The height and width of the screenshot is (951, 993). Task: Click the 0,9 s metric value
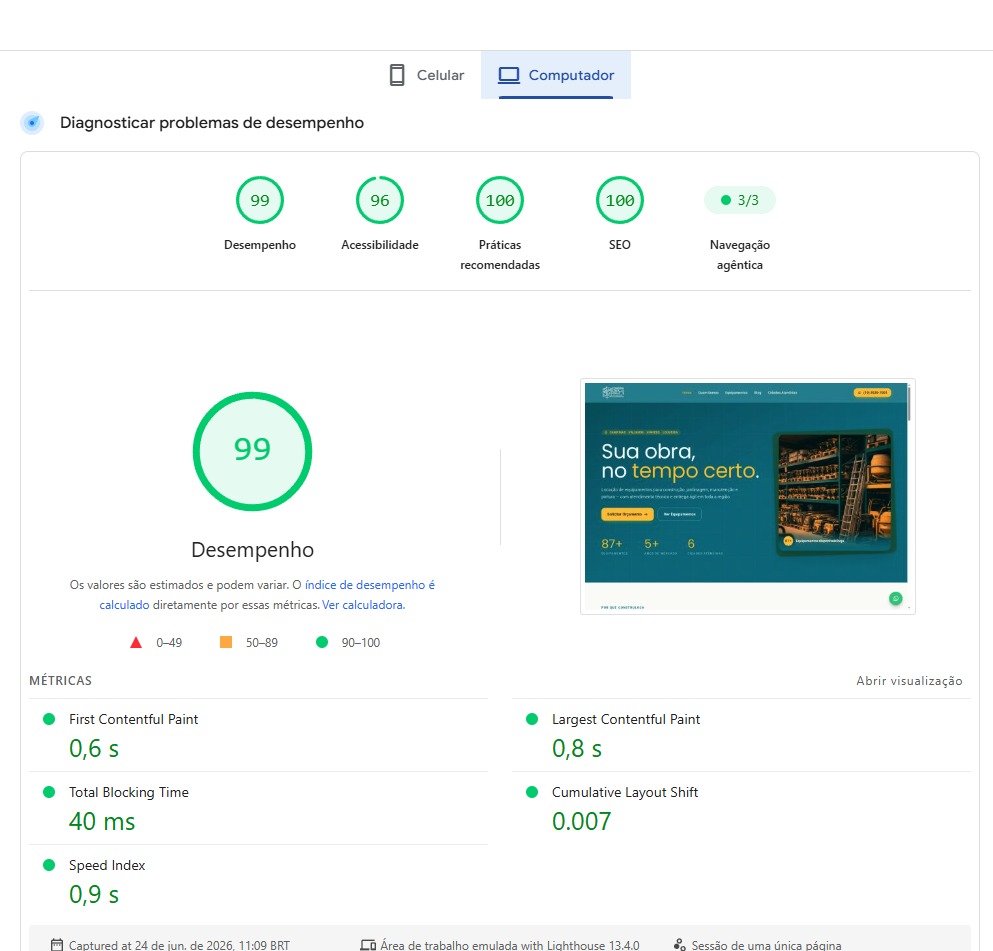94,895
